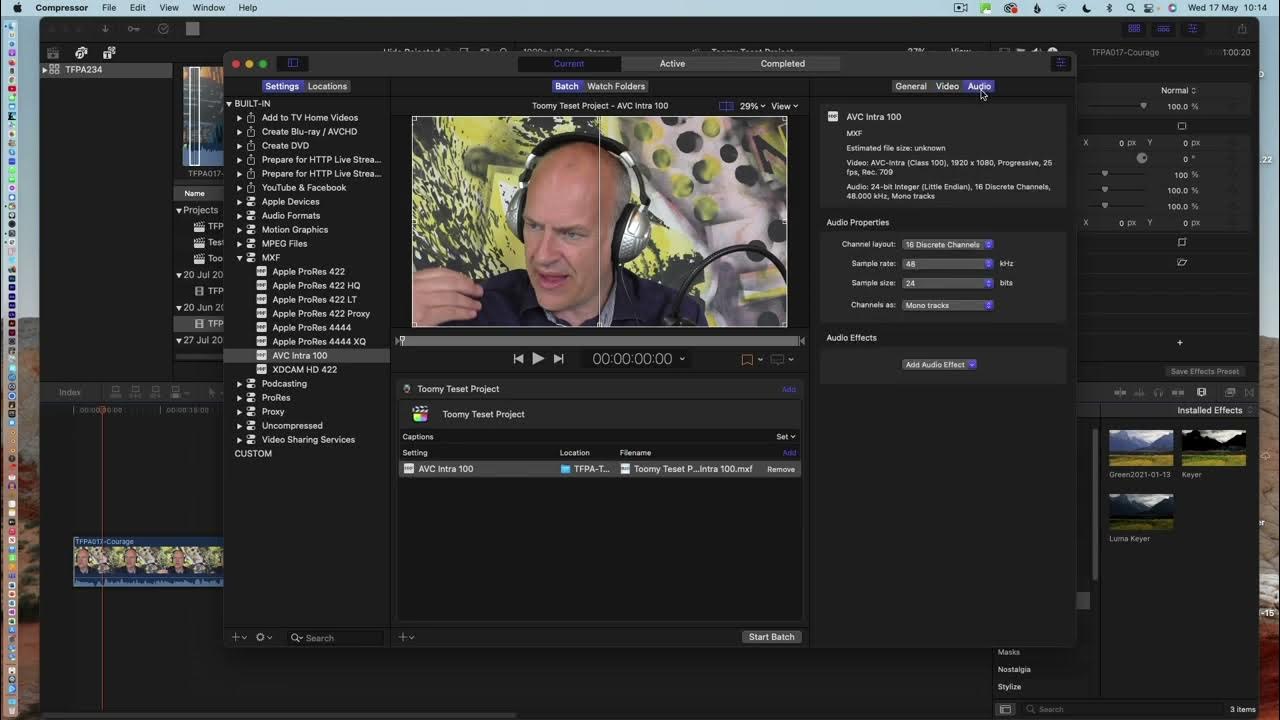Click the settings Search field
Screen dimensions: 1280x720
coord(334,638)
